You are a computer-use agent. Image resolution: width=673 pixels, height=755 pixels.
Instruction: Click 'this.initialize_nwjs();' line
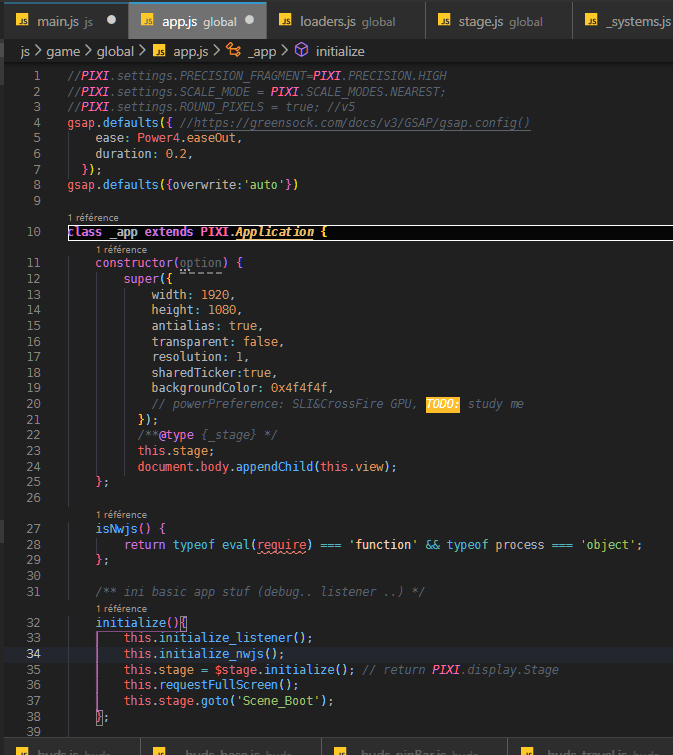[x=204, y=654]
